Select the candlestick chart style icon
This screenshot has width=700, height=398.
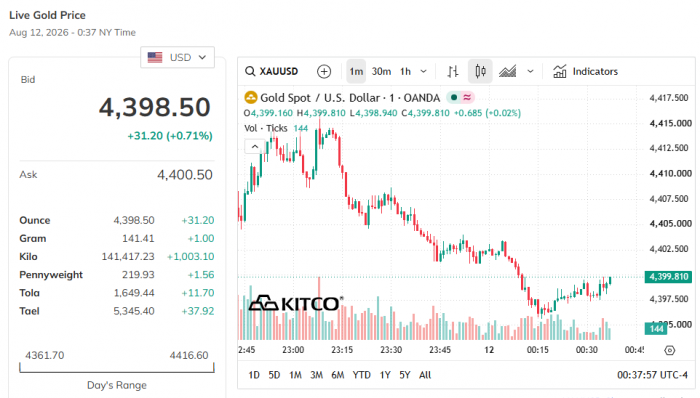[x=480, y=71]
